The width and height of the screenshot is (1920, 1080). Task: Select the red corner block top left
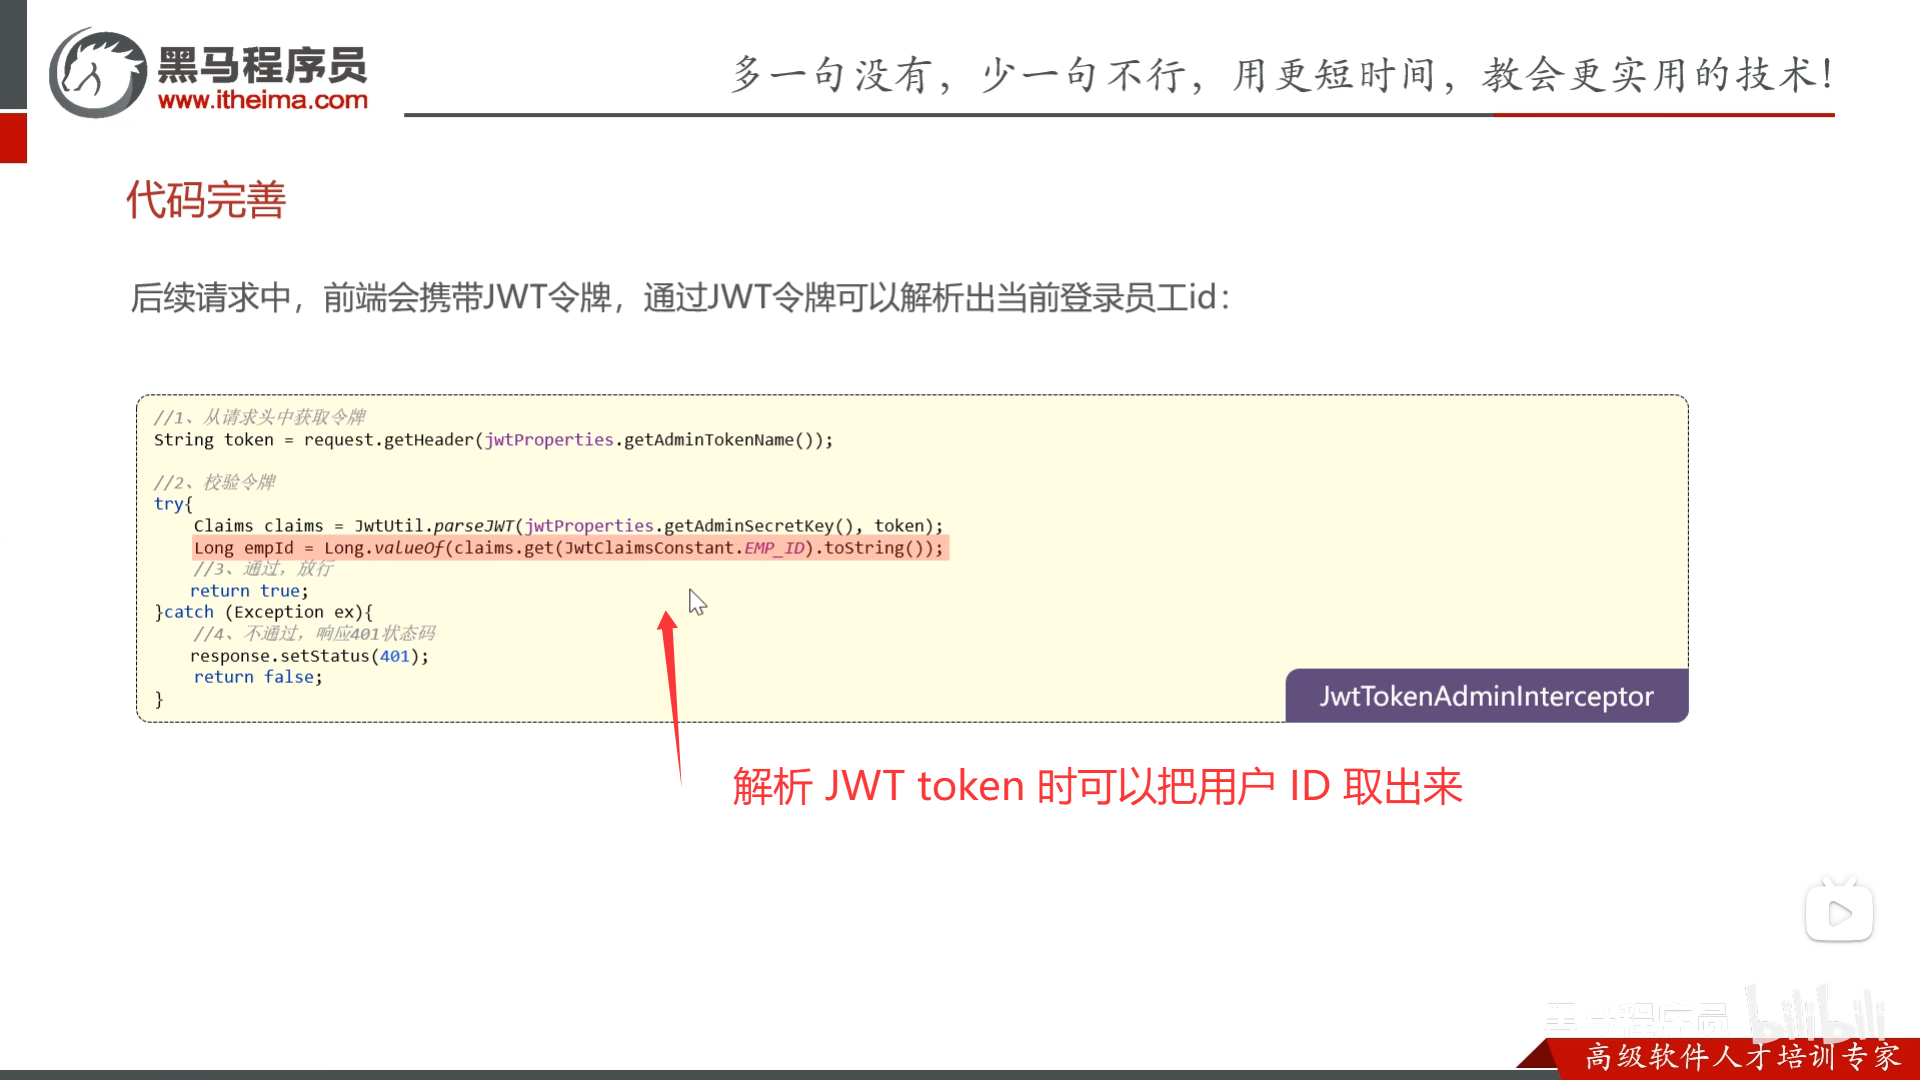[12, 138]
